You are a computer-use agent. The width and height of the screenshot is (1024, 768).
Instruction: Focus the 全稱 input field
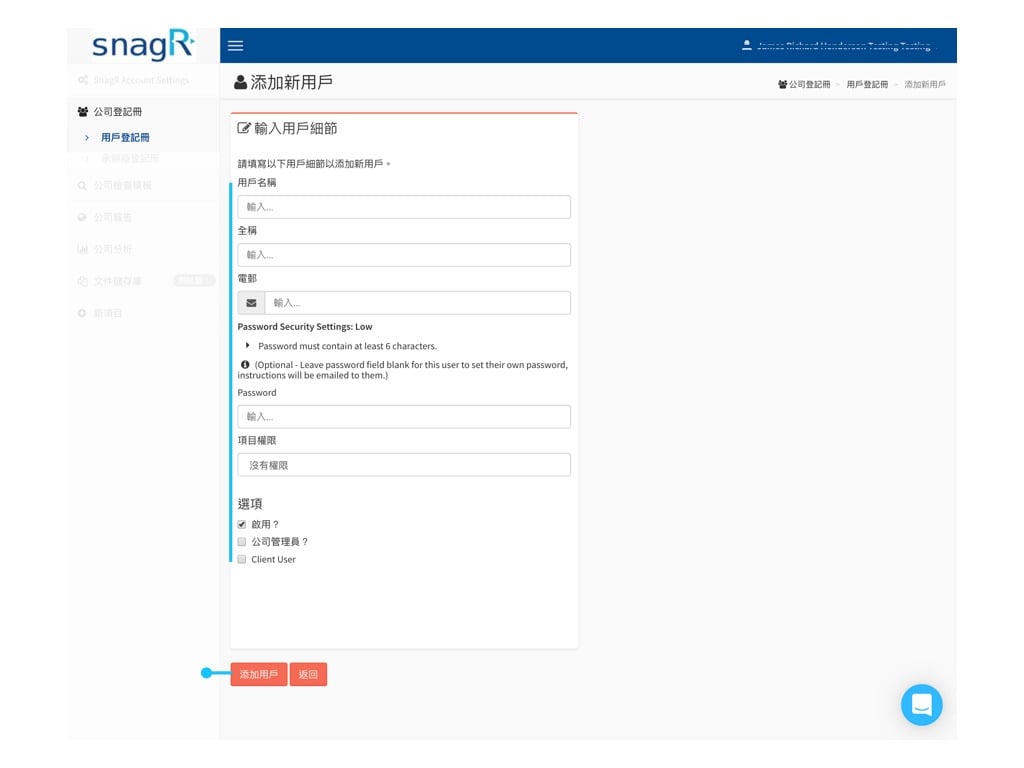tap(404, 255)
